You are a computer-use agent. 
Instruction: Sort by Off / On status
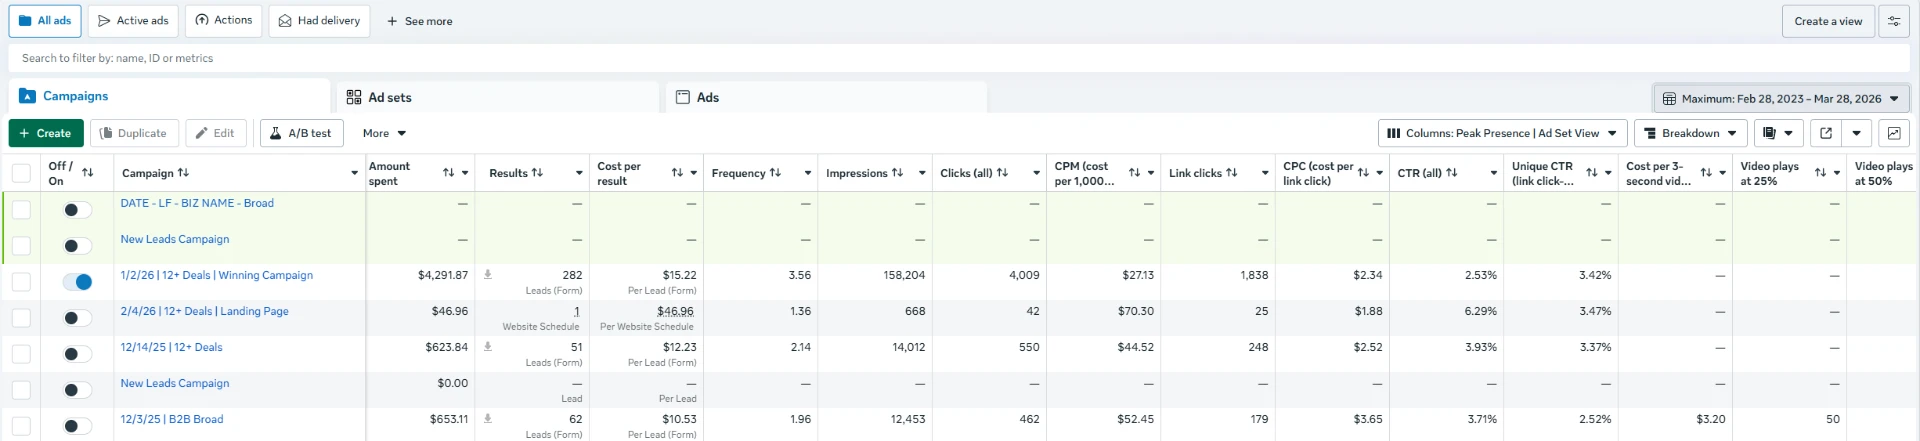point(88,173)
